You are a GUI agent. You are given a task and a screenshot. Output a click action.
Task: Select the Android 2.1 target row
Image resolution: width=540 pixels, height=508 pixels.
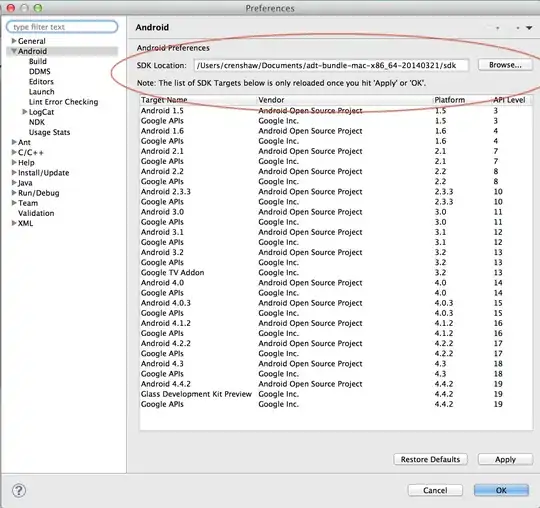tap(336, 151)
